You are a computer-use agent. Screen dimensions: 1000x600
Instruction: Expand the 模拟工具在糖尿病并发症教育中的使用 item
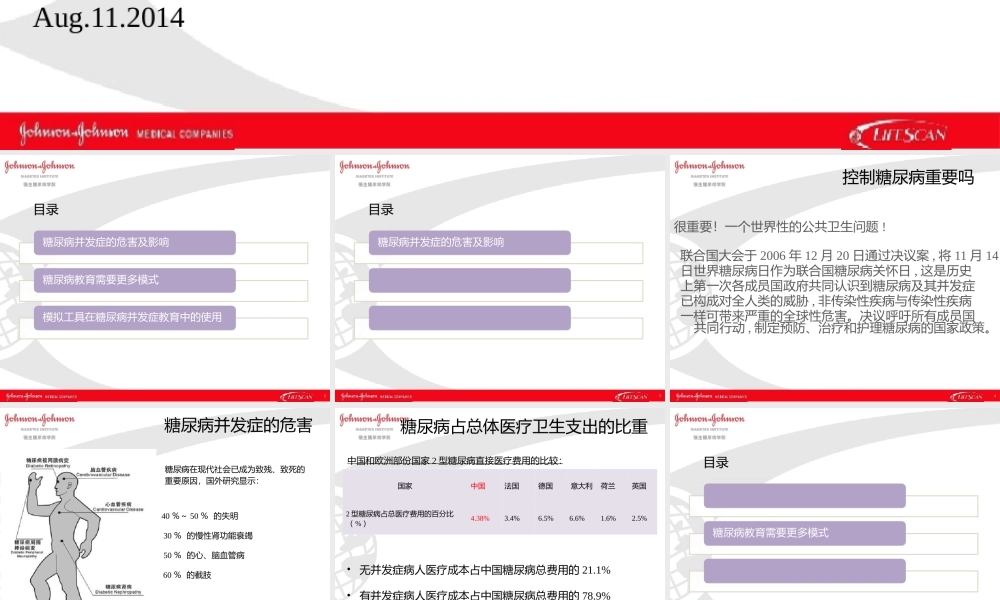coord(135,318)
